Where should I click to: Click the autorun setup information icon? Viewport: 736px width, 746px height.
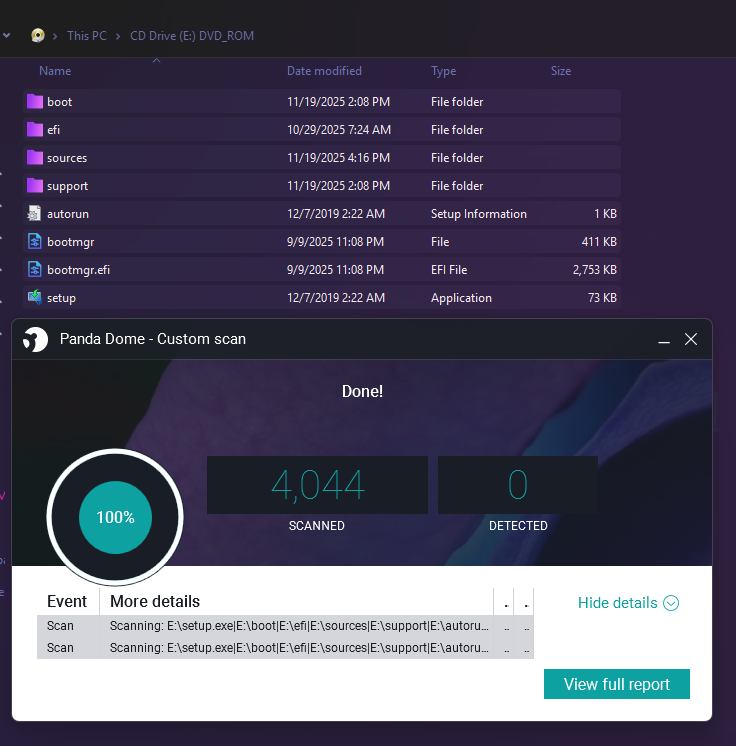(x=34, y=214)
